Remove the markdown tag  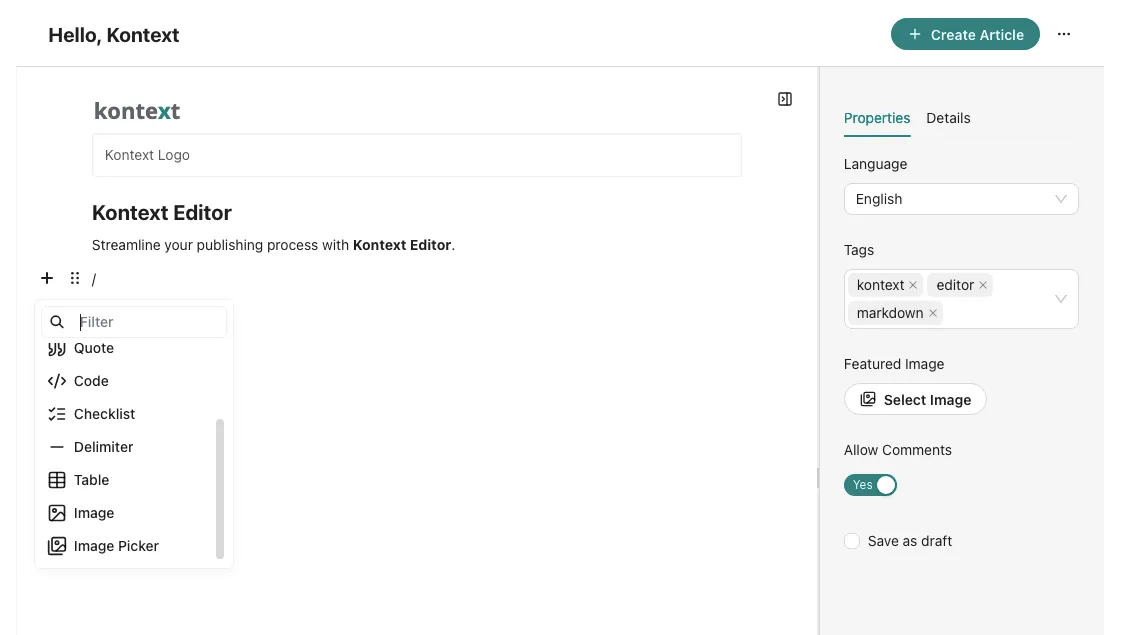933,313
